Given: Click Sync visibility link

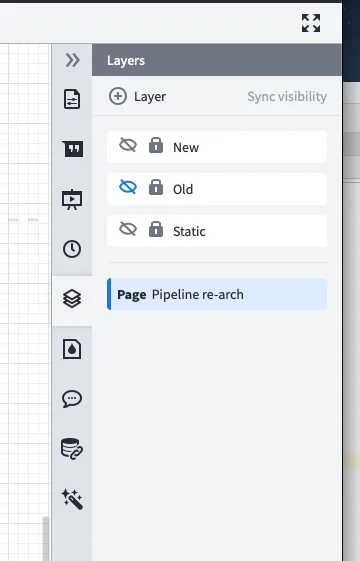Looking at the screenshot, I should [287, 97].
